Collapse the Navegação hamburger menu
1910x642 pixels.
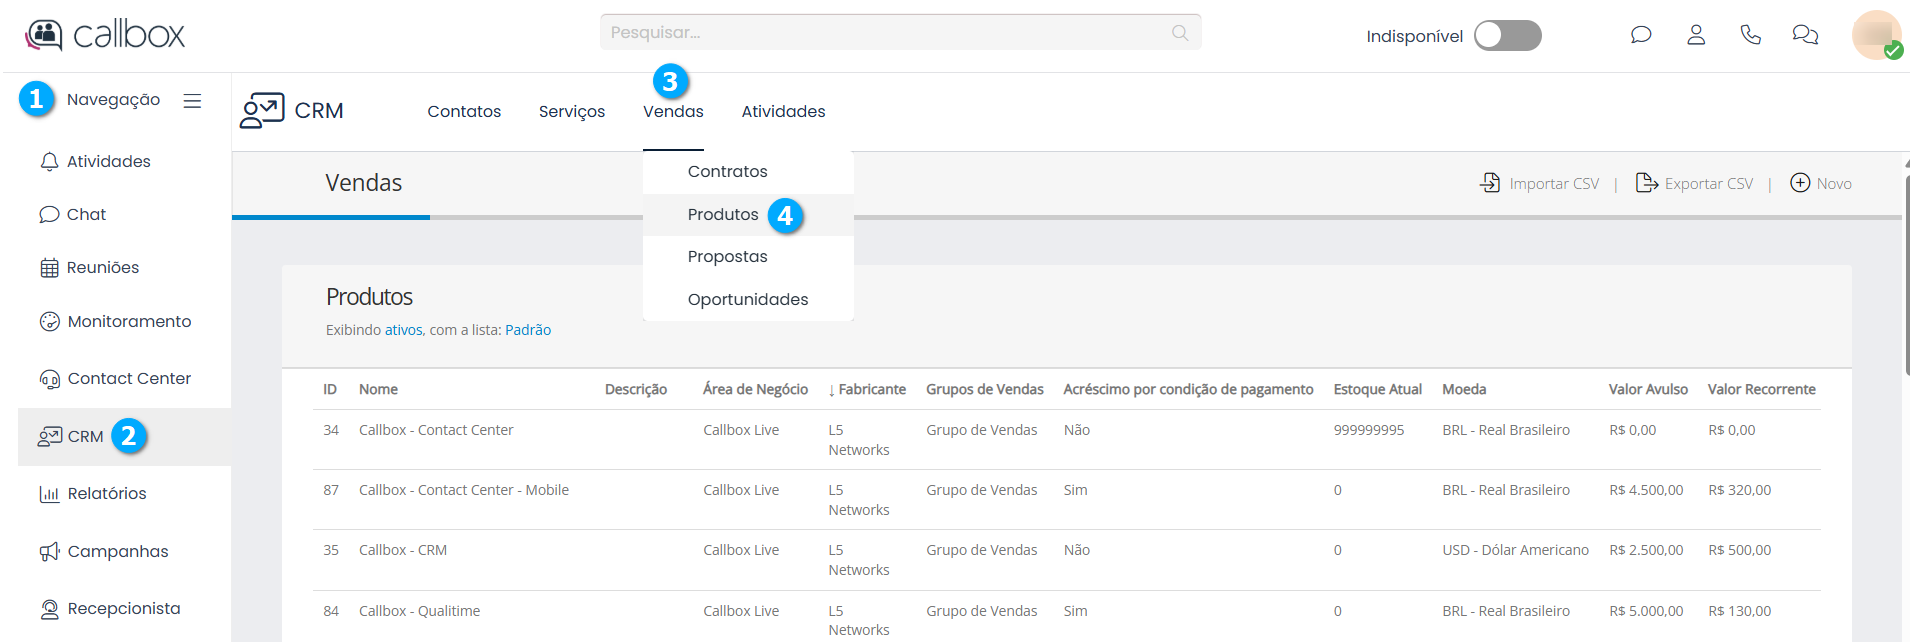pyautogui.click(x=192, y=101)
